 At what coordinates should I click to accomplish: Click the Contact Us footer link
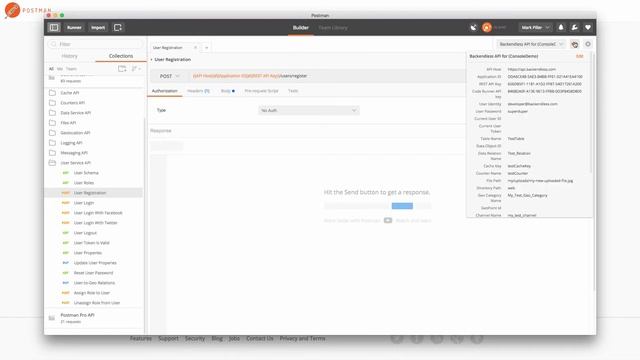pyautogui.click(x=260, y=338)
